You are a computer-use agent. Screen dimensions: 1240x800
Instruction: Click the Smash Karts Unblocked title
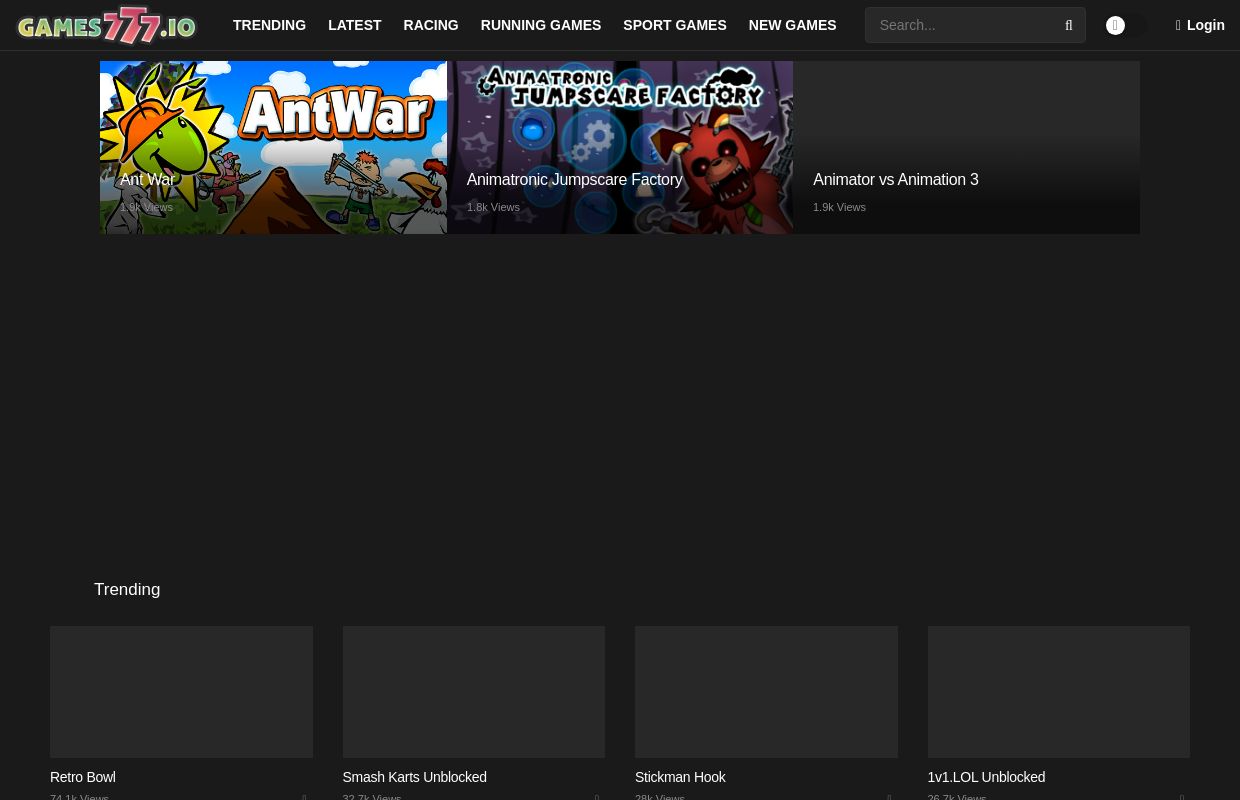[414, 777]
